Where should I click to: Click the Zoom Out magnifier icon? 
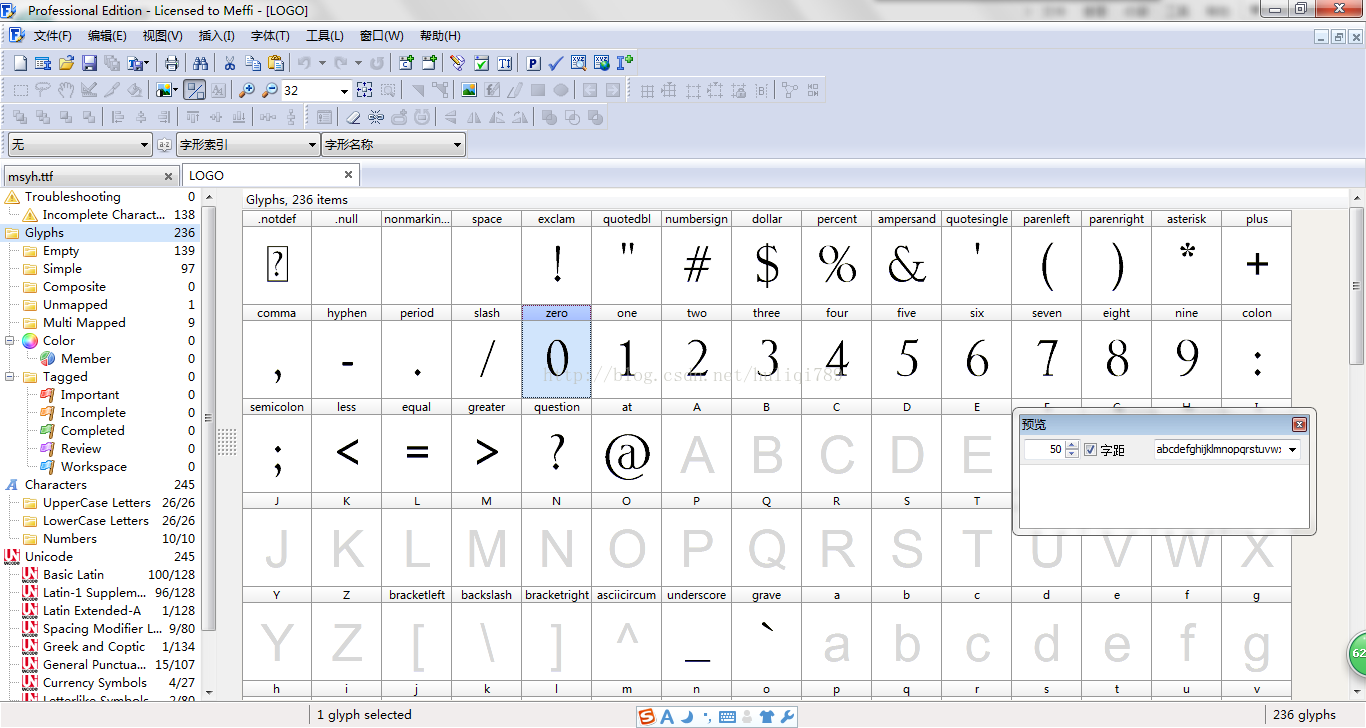coord(270,90)
